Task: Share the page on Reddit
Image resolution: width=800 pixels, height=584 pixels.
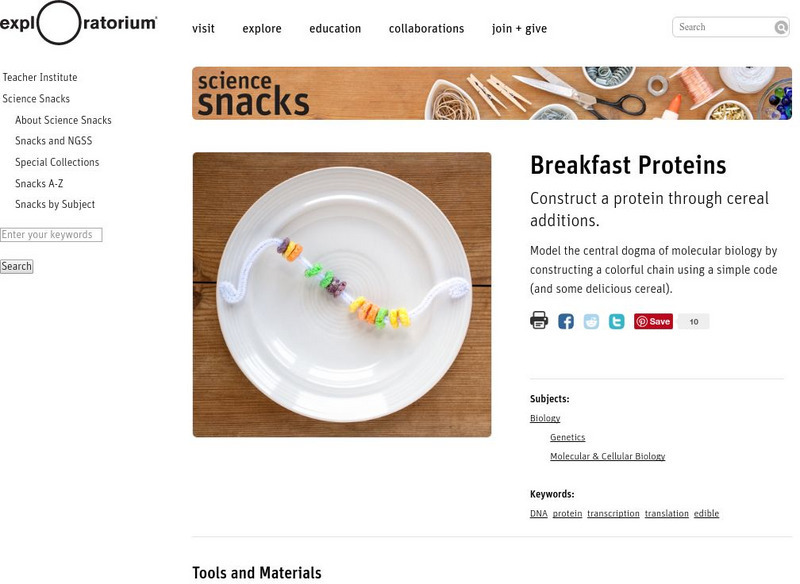Action: coord(591,322)
